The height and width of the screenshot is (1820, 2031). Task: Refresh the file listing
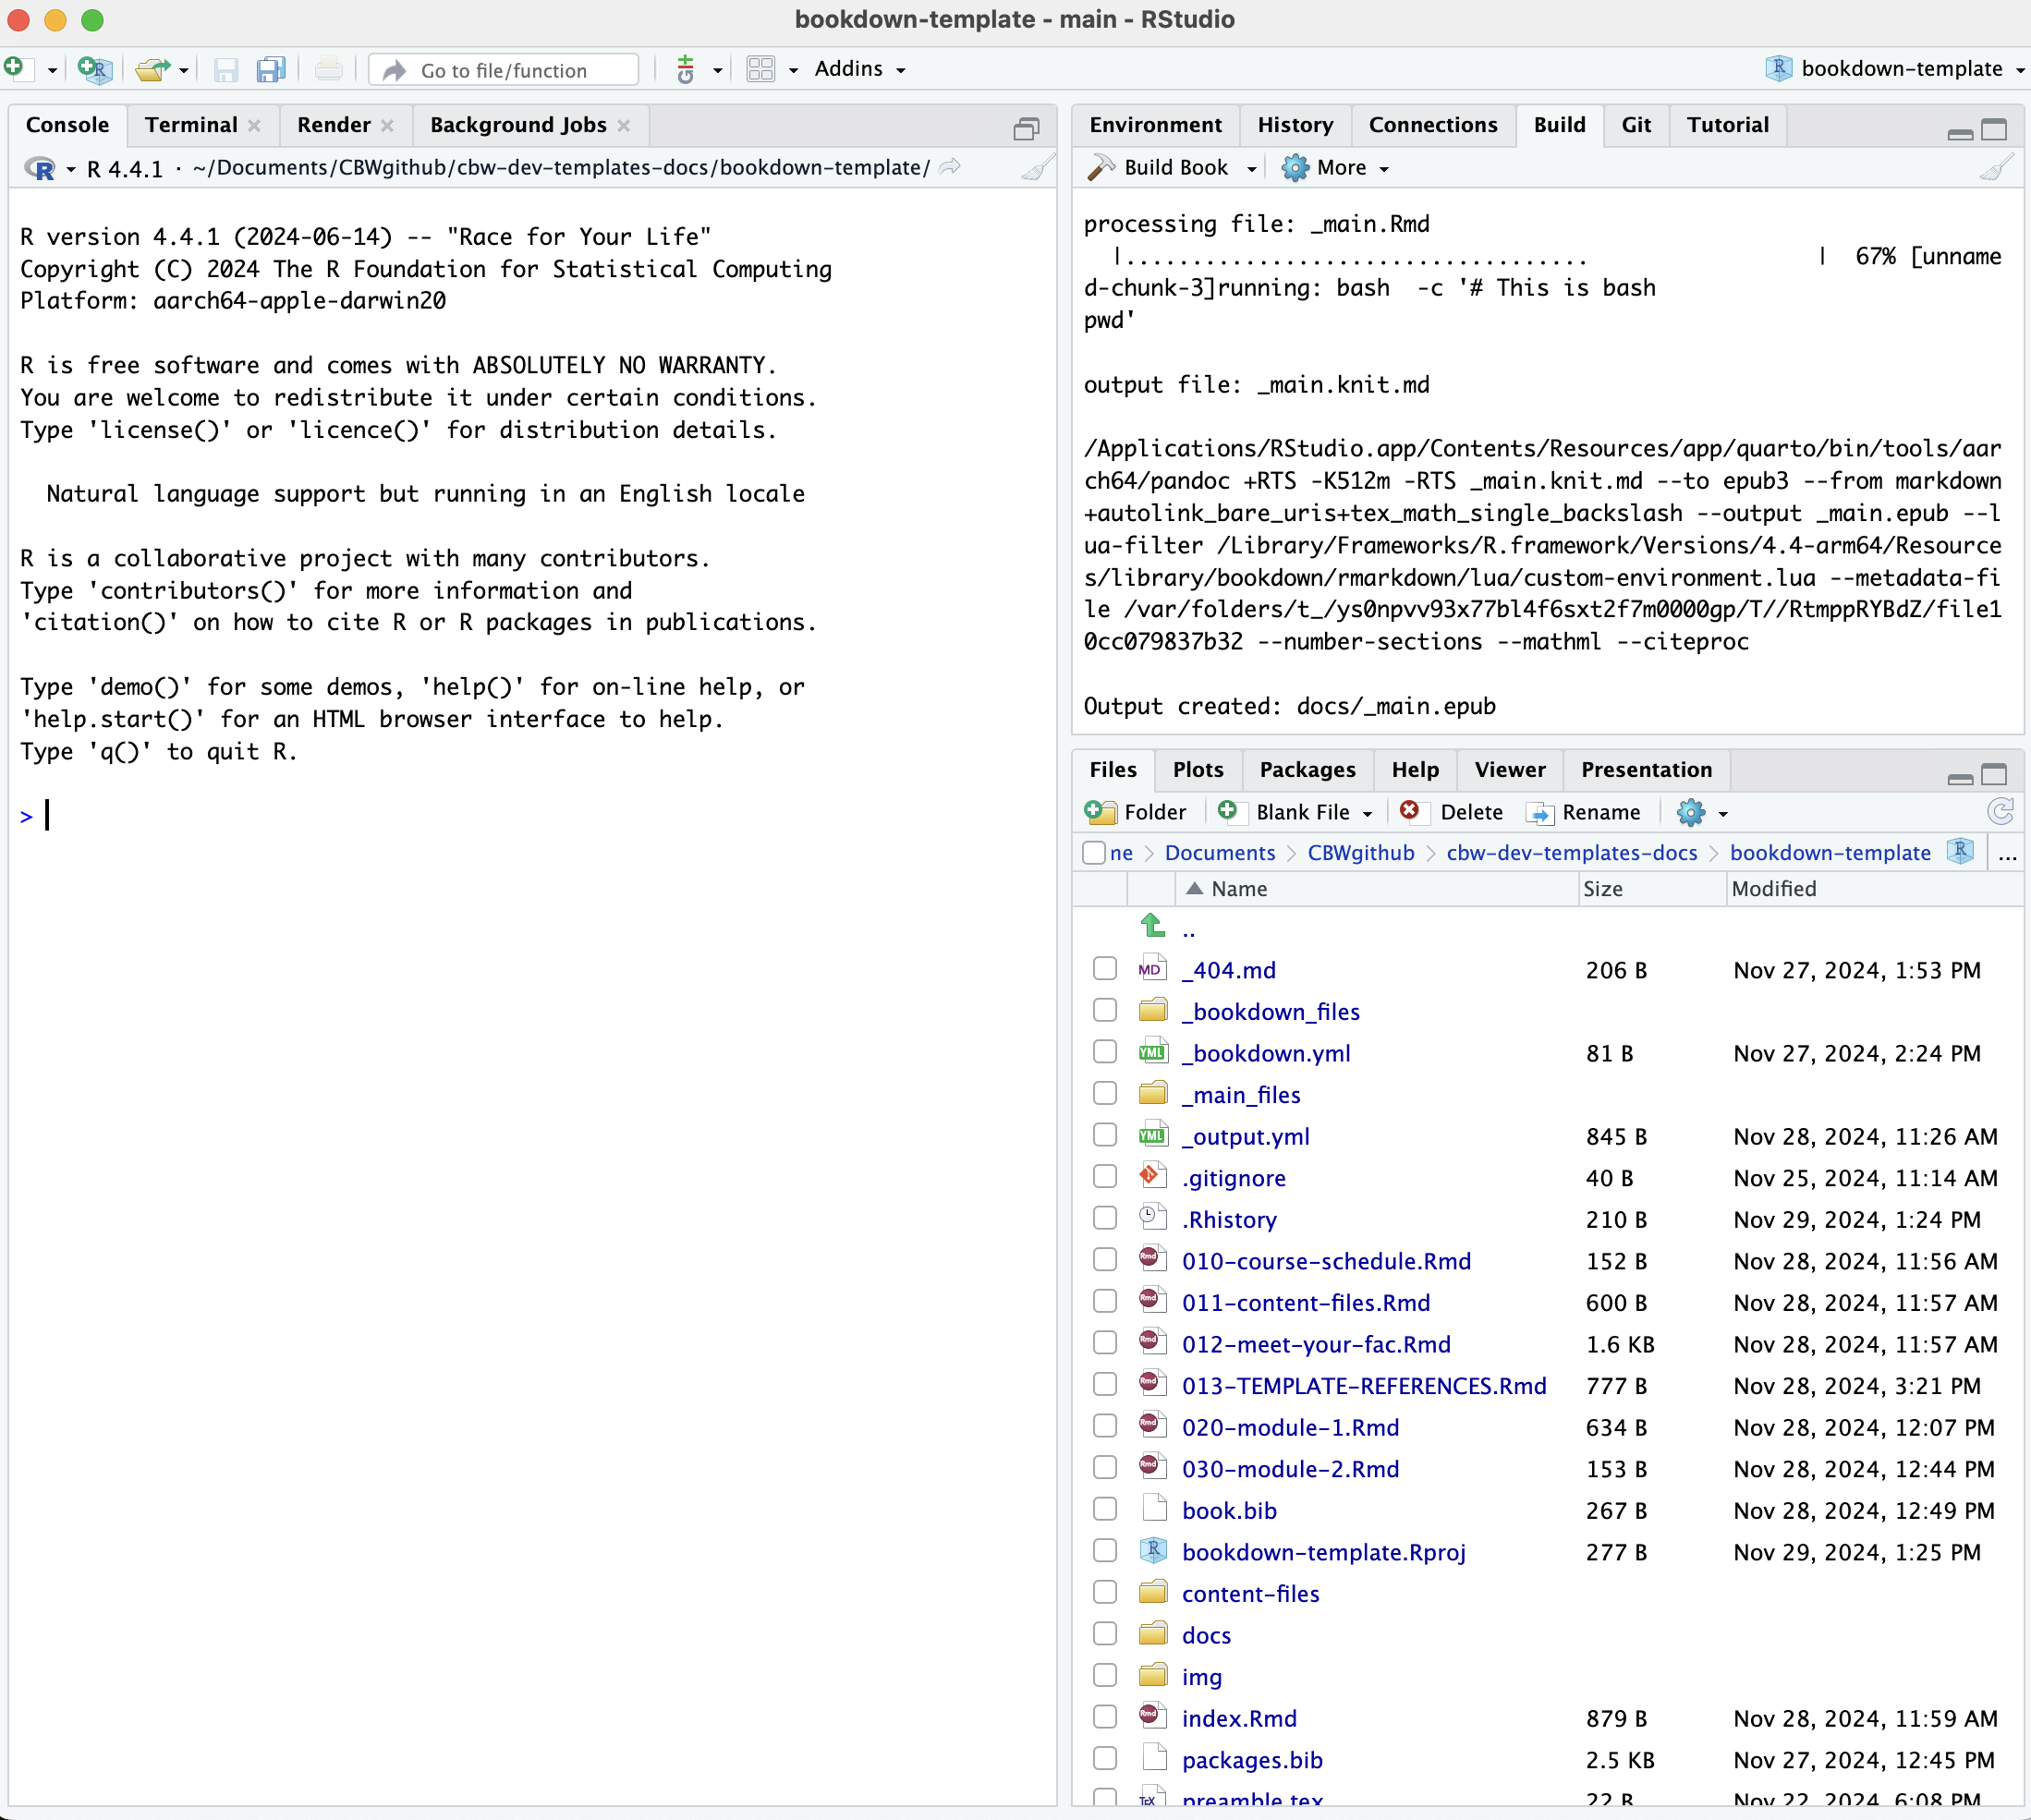click(2001, 812)
